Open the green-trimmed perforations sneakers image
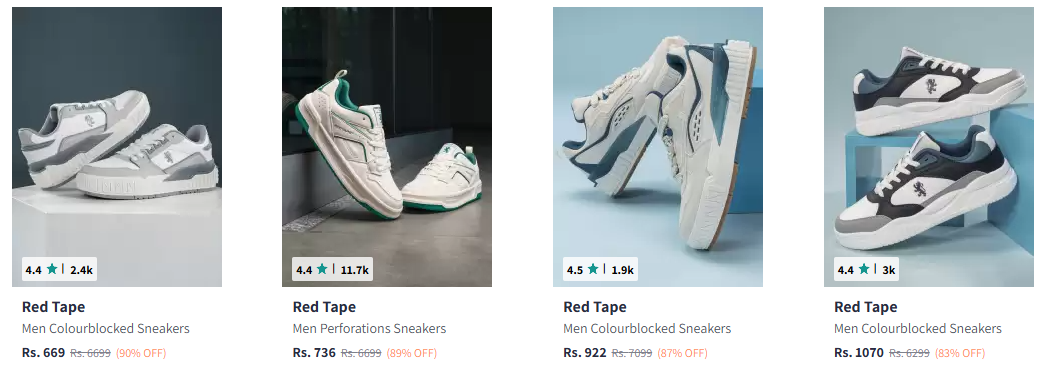 pyautogui.click(x=387, y=146)
